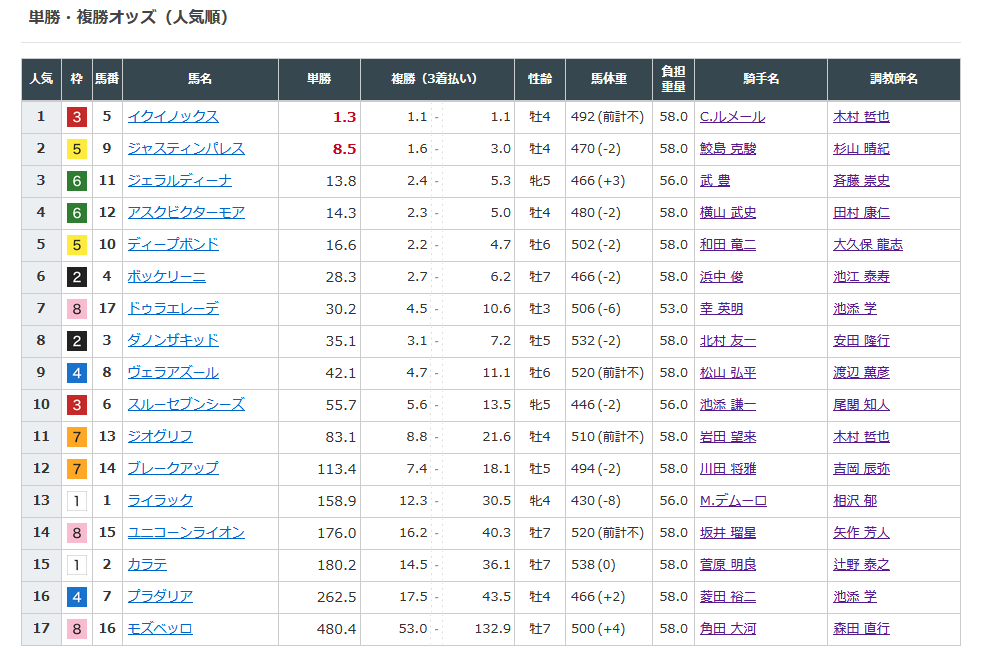
Task: Open trainer link 渡辺 薫彦
Action: pos(861,373)
